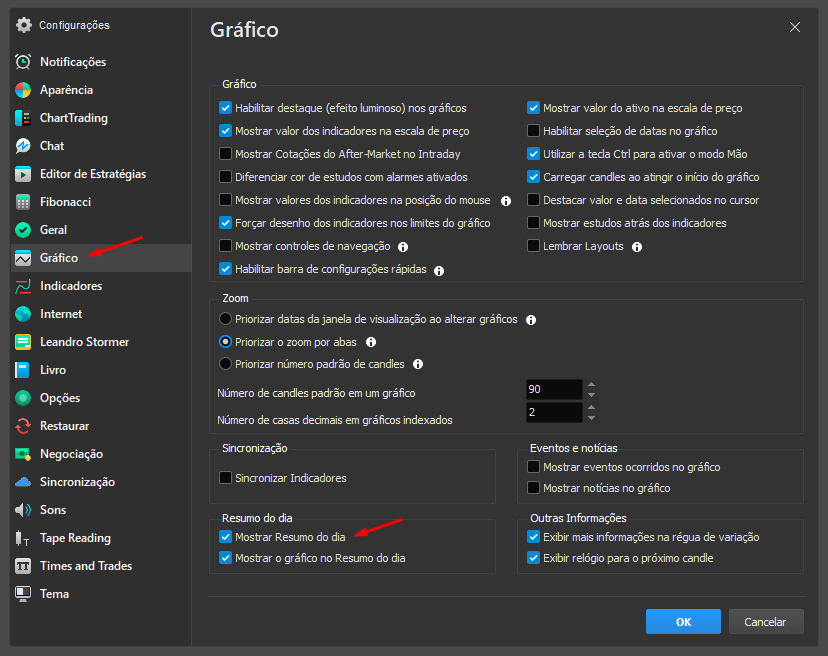This screenshot has width=828, height=656.
Task: Enable Habilitar seleção de datas no gráfico
Action: click(533, 130)
